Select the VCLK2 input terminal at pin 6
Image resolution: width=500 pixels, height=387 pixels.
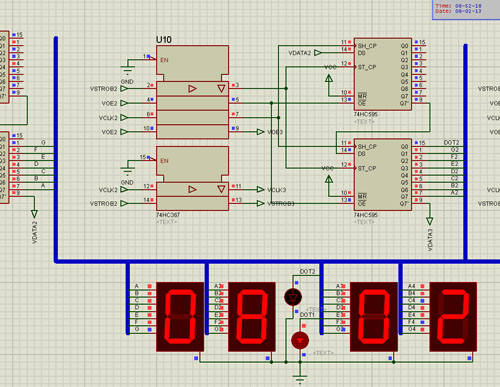(x=124, y=118)
